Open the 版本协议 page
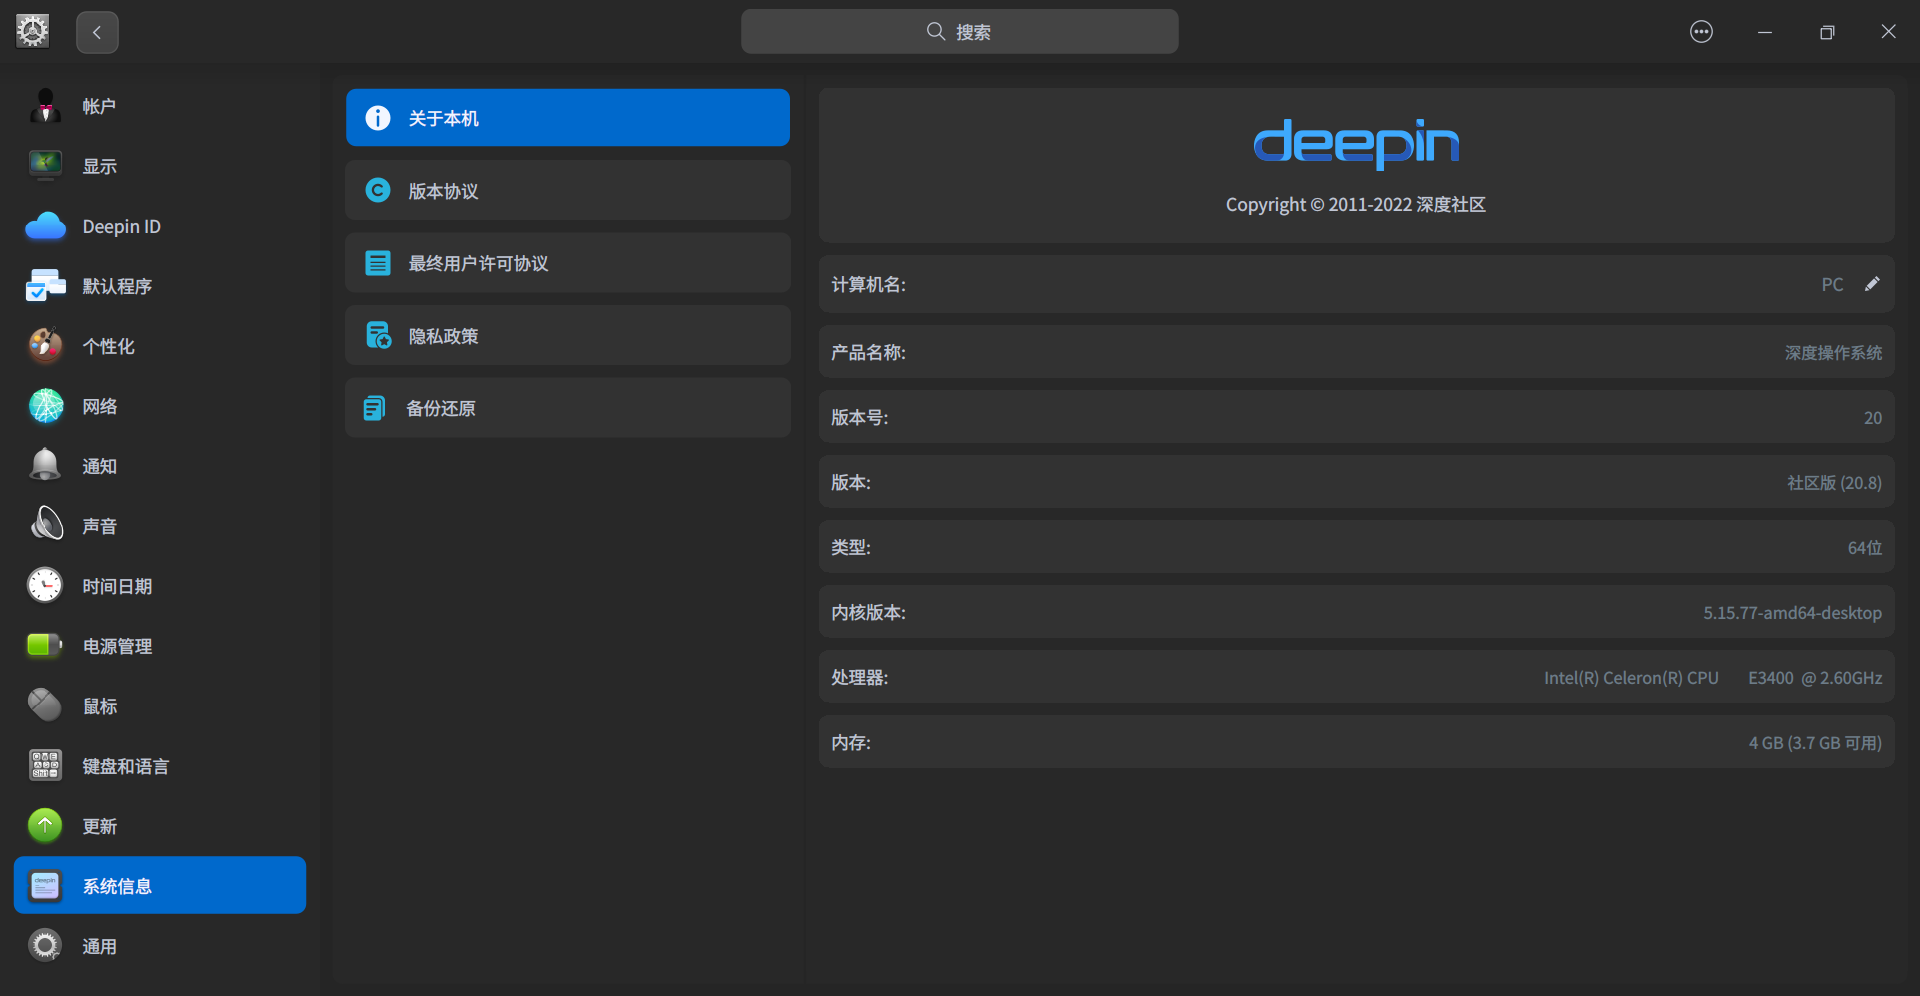The width and height of the screenshot is (1920, 996). (x=568, y=191)
